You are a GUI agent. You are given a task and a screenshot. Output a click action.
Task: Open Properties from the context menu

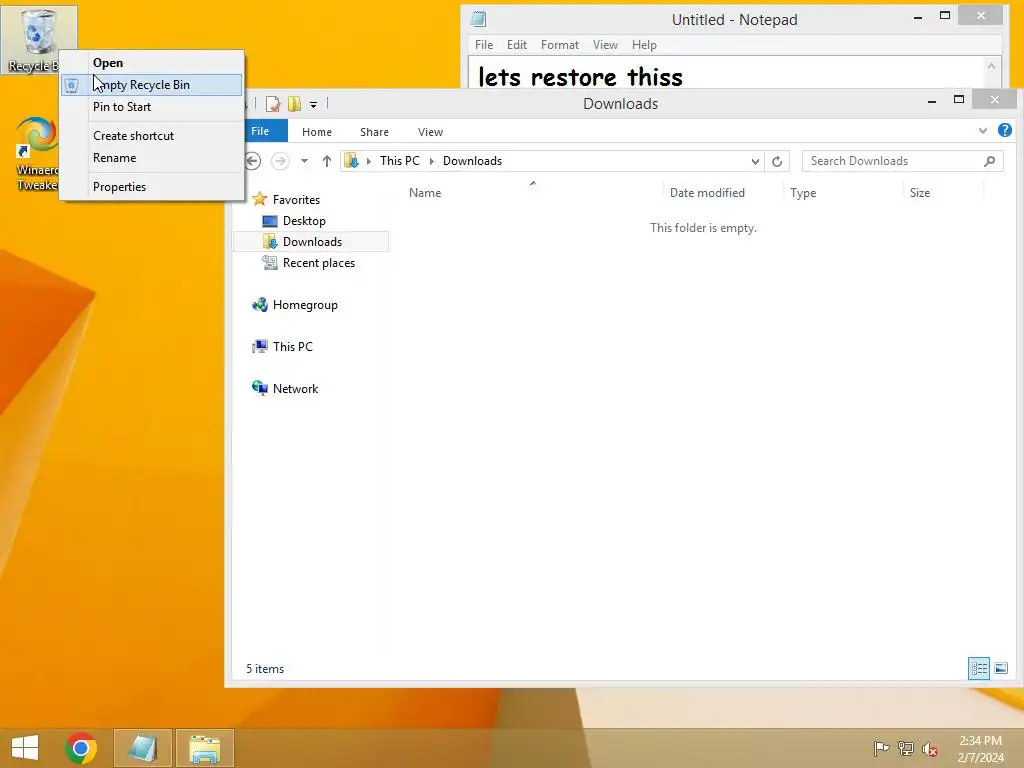click(x=120, y=187)
